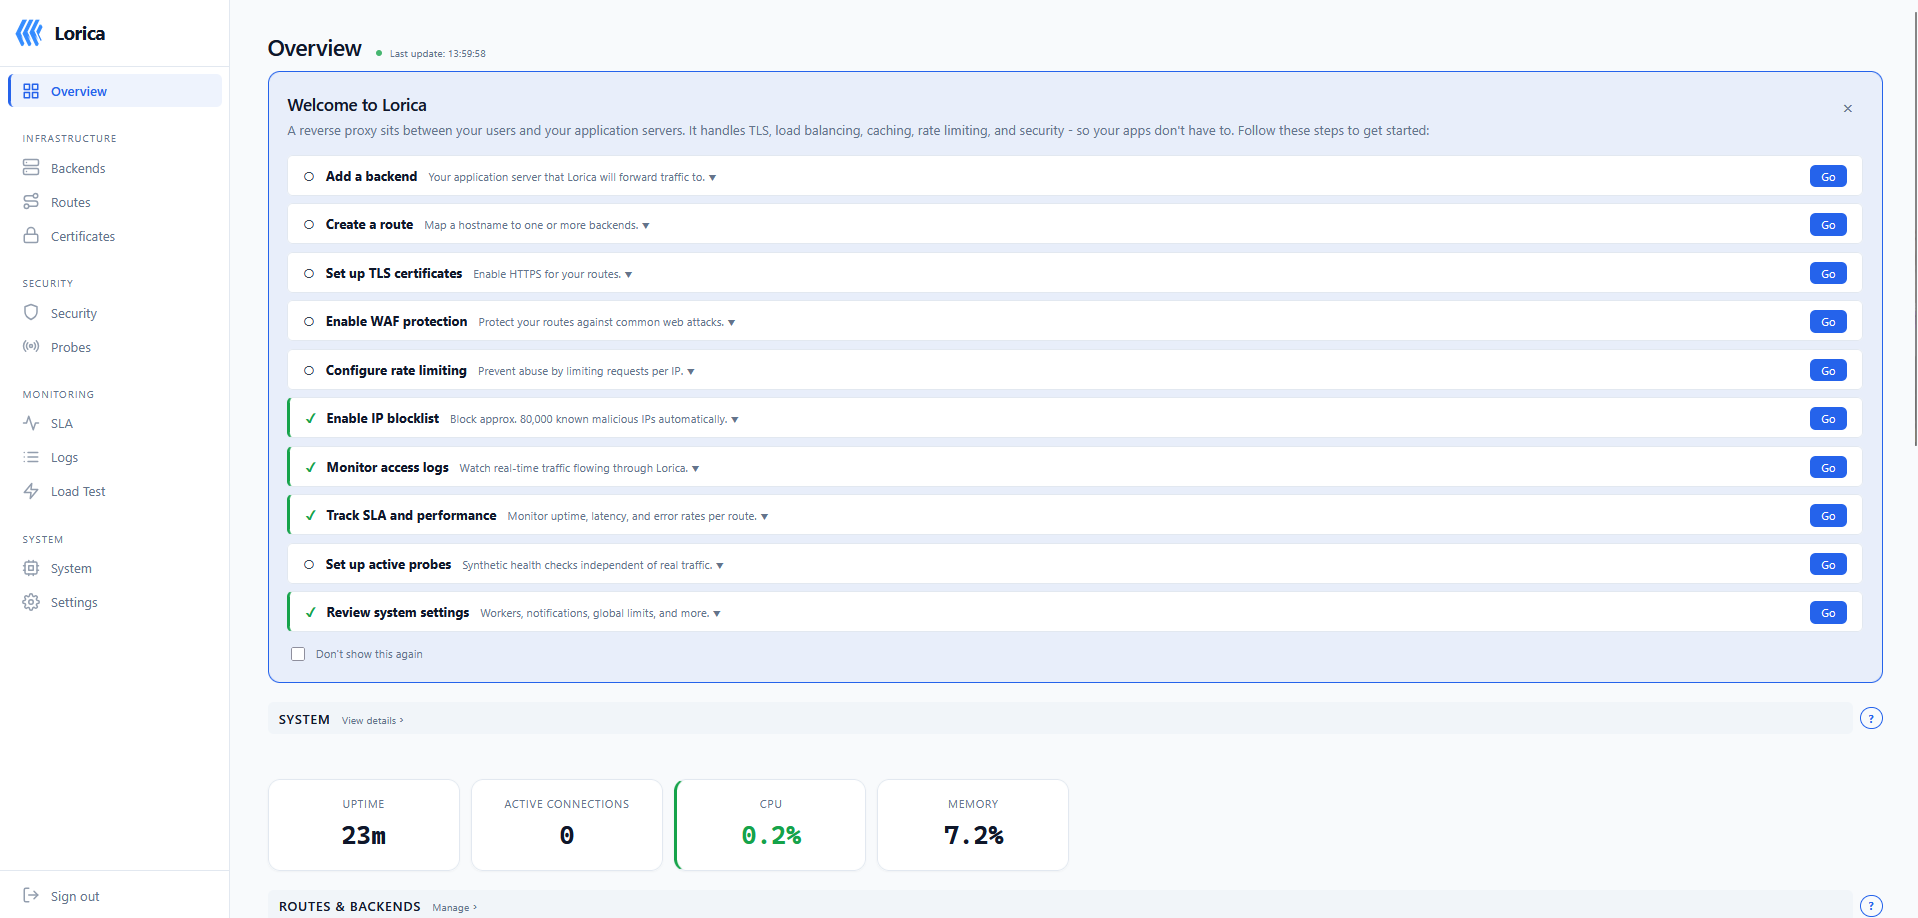The image size is (1918, 918).
Task: Expand the Review system settings details
Action: click(716, 614)
